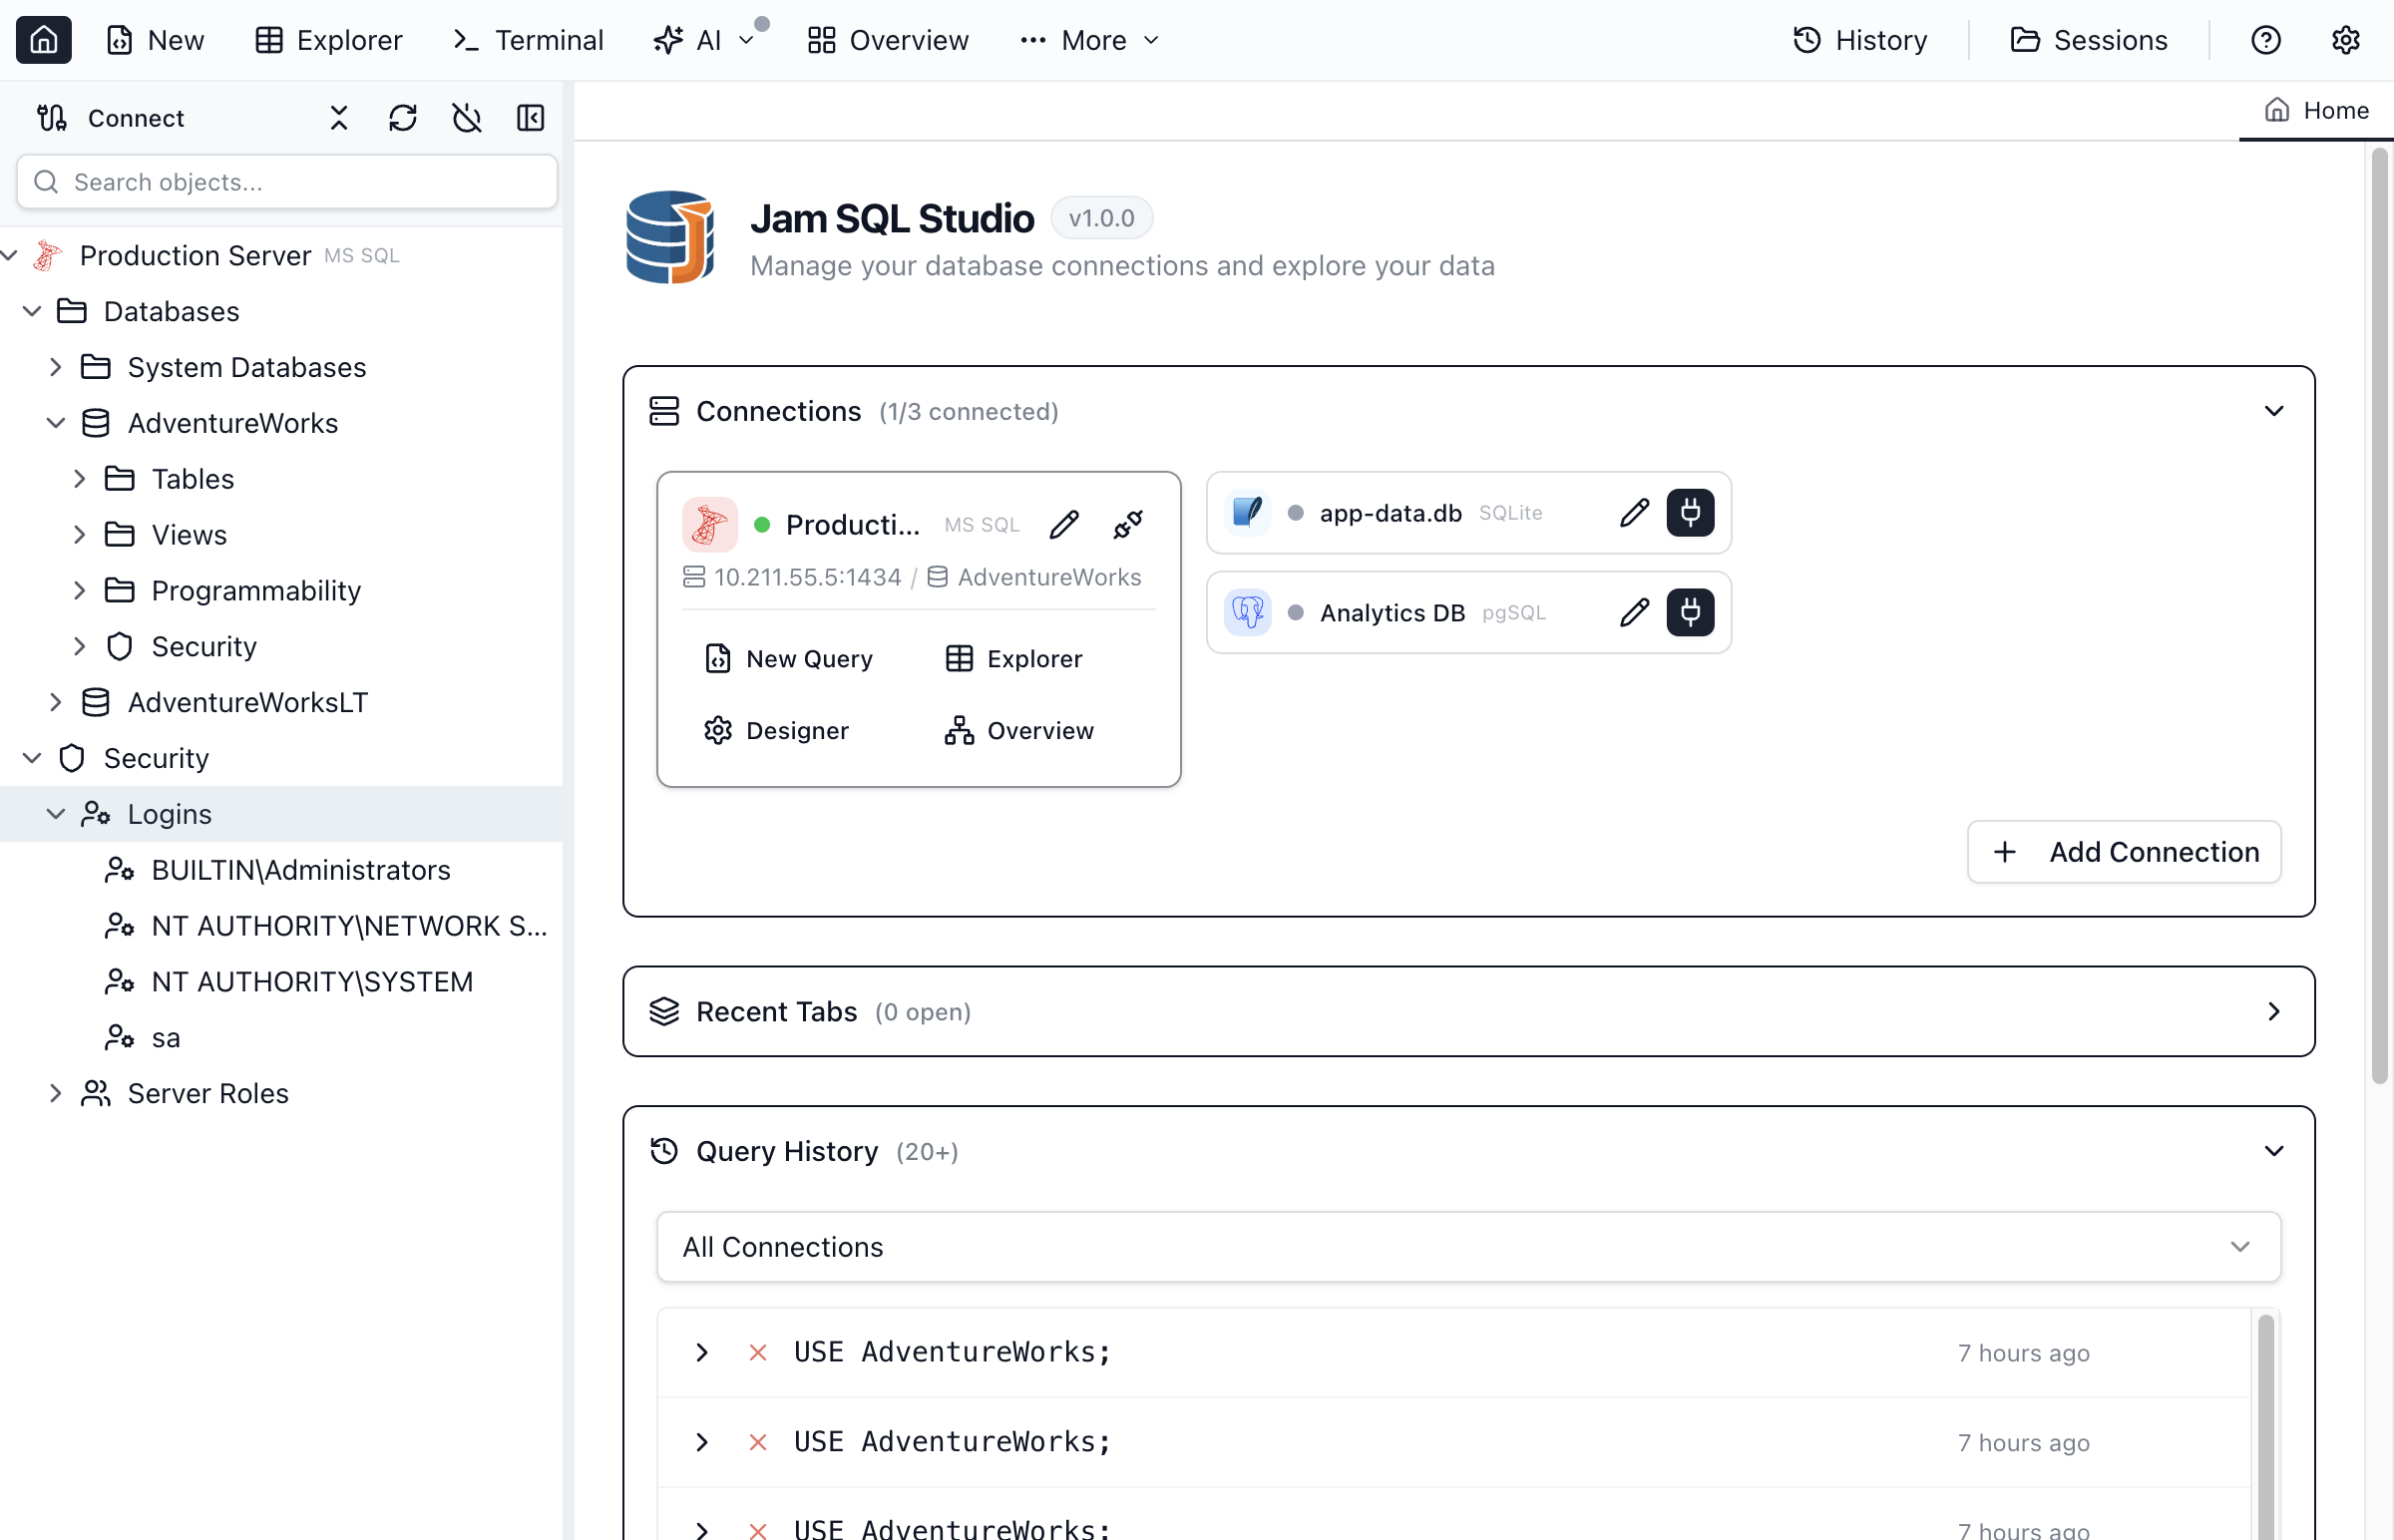Click the Add Connection button
This screenshot has height=1540, width=2394.
point(2124,852)
